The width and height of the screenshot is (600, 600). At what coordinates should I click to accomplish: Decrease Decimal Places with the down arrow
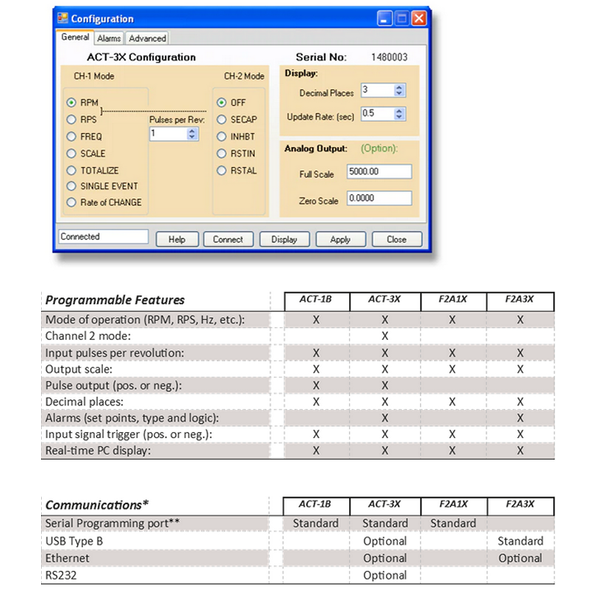tap(399, 93)
